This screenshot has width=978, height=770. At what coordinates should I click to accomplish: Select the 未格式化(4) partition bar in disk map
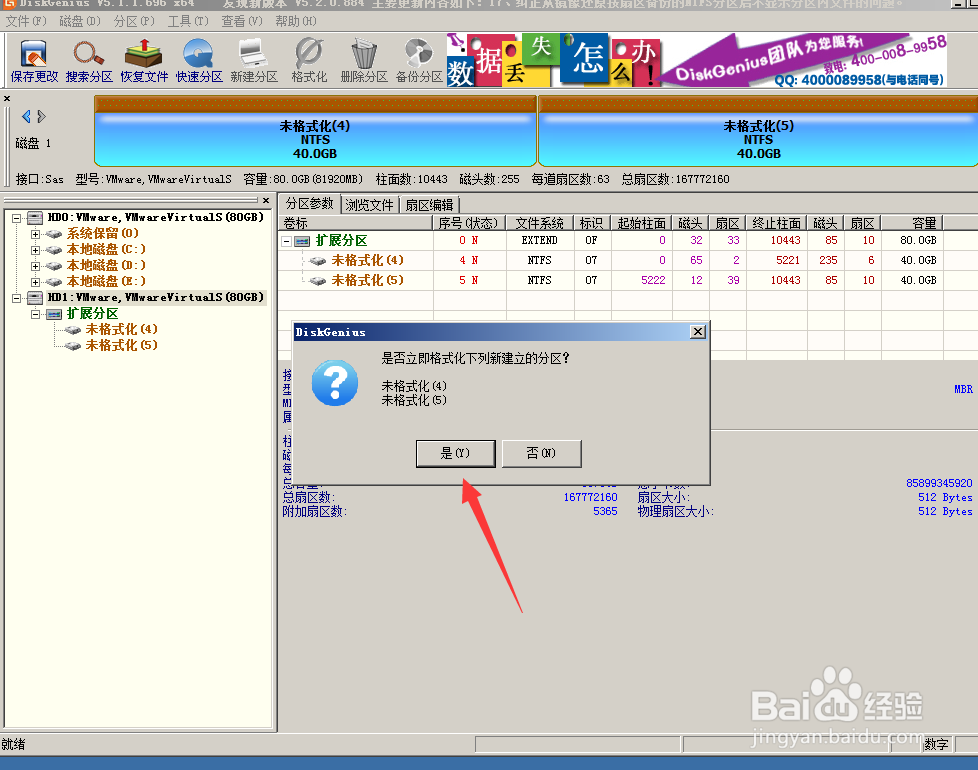(x=315, y=131)
